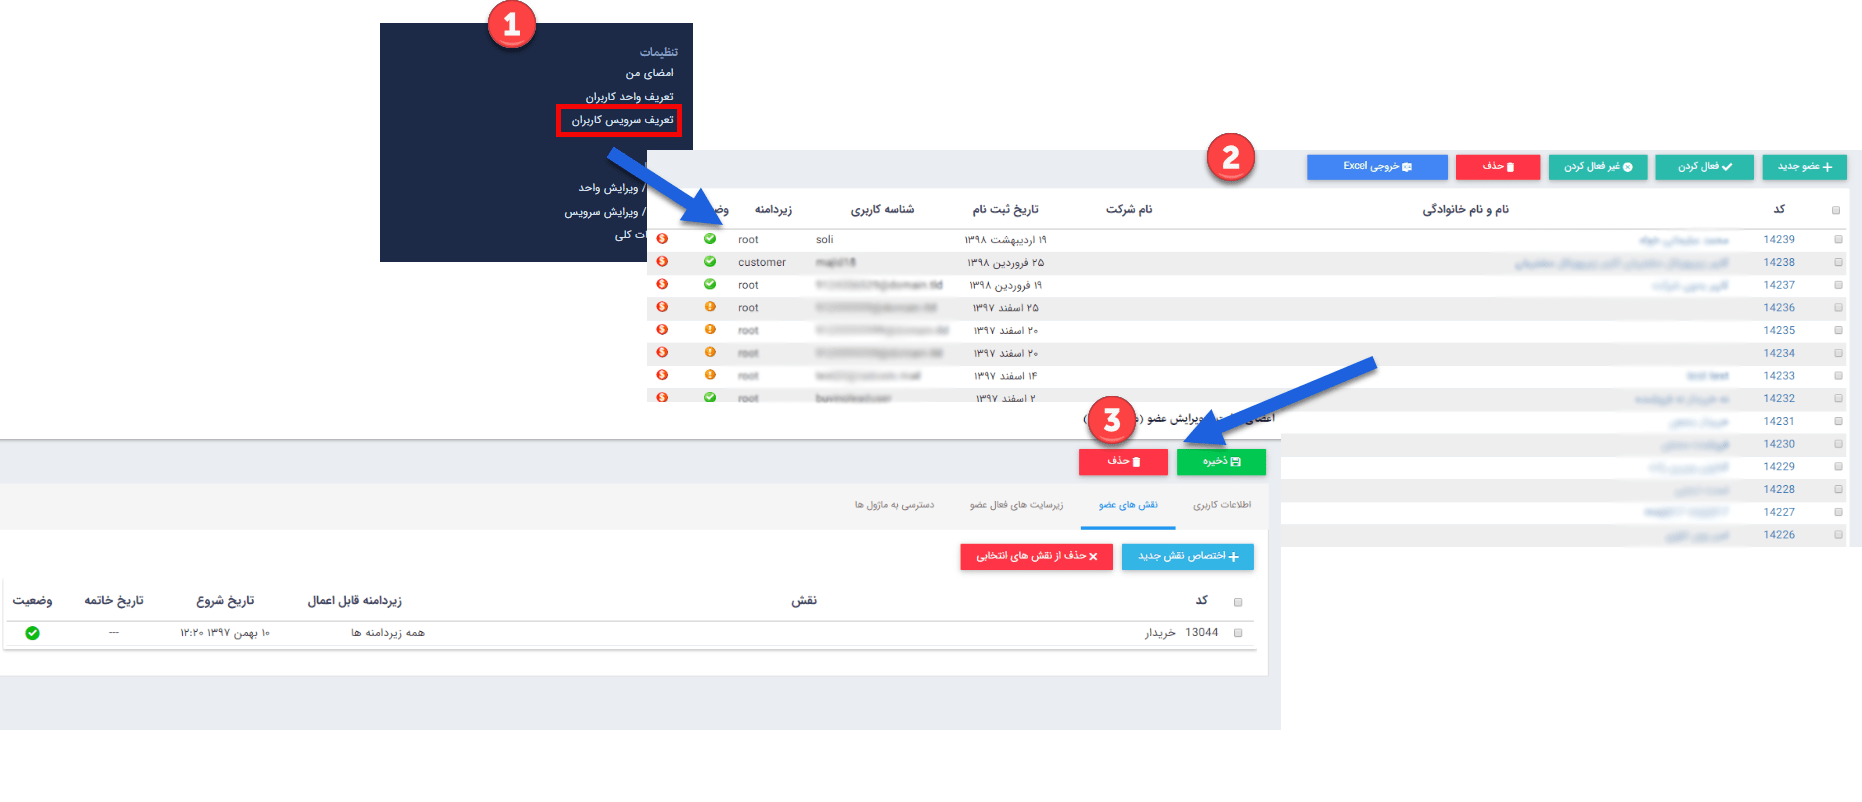Click red dollar icon in row 14236
Viewport: 1862px width, 802px height.
[x=662, y=307]
